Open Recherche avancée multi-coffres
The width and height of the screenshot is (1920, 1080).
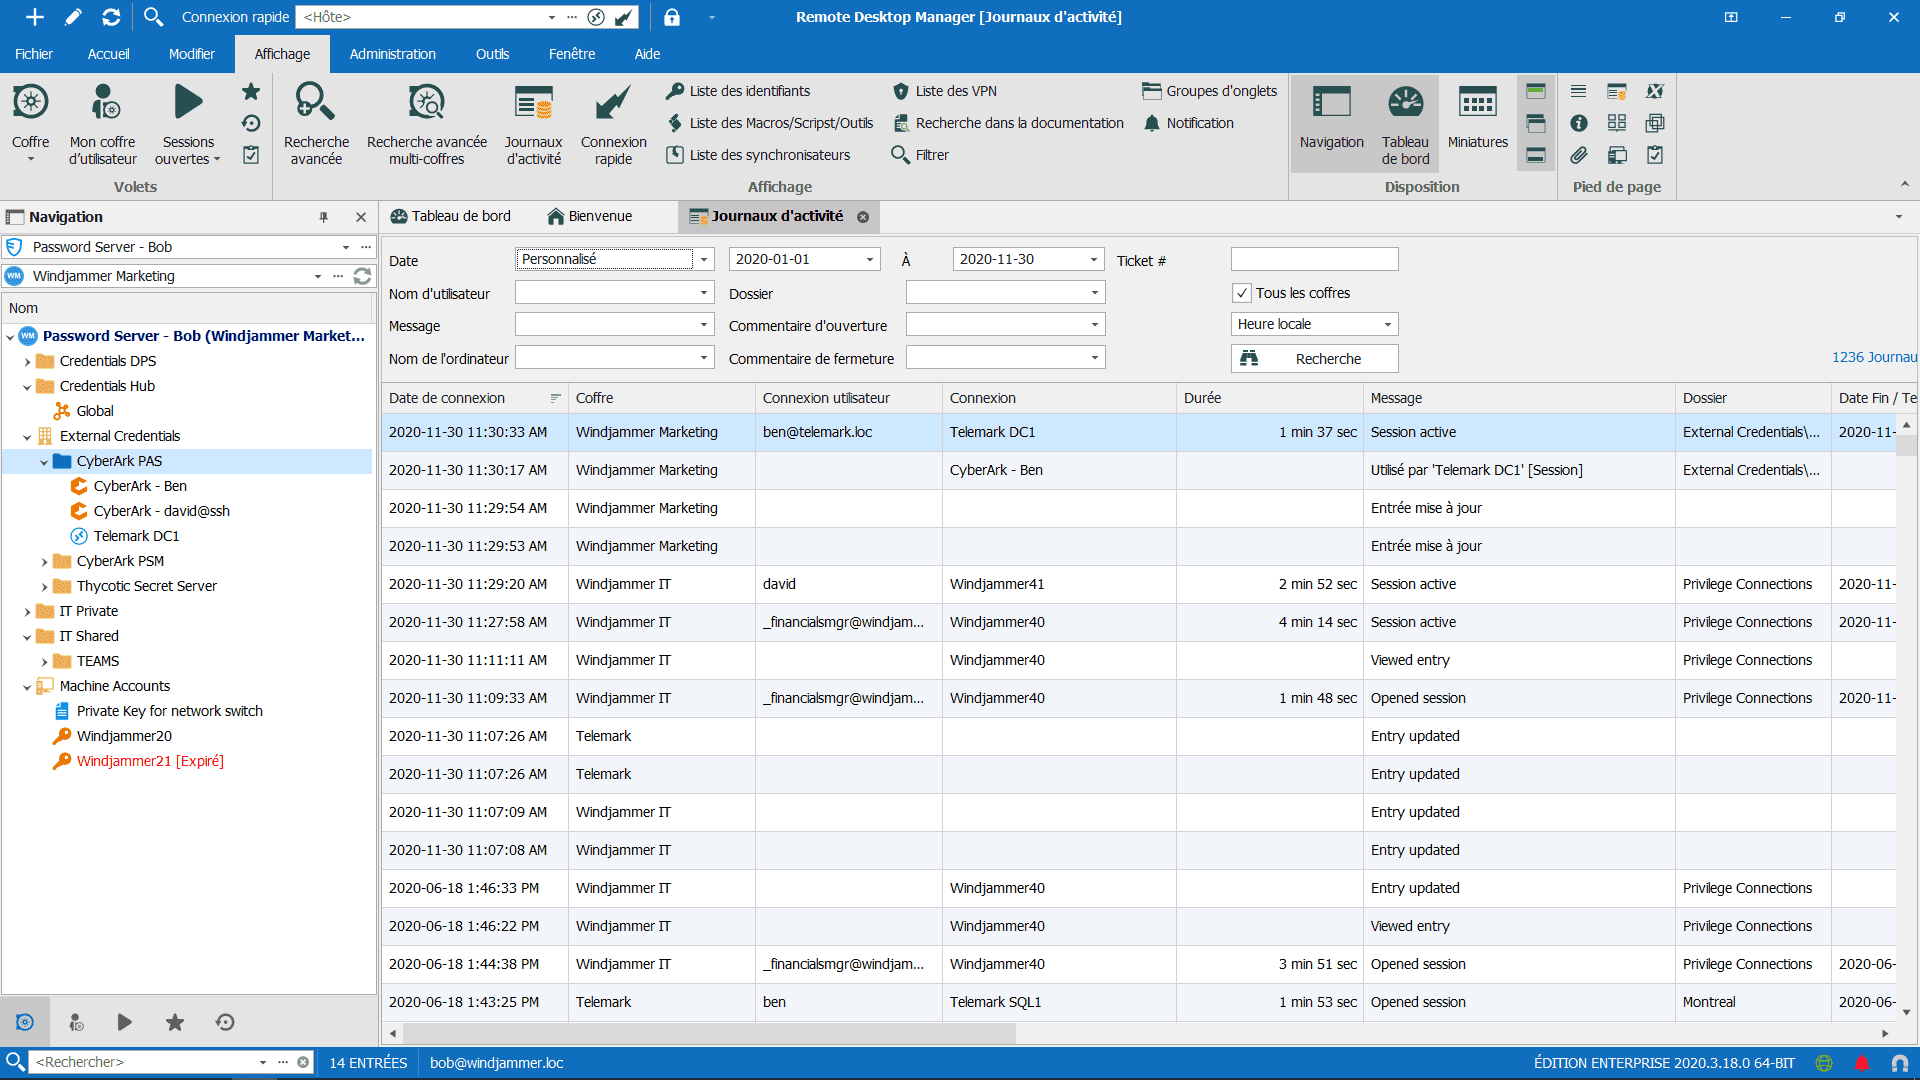tap(427, 123)
